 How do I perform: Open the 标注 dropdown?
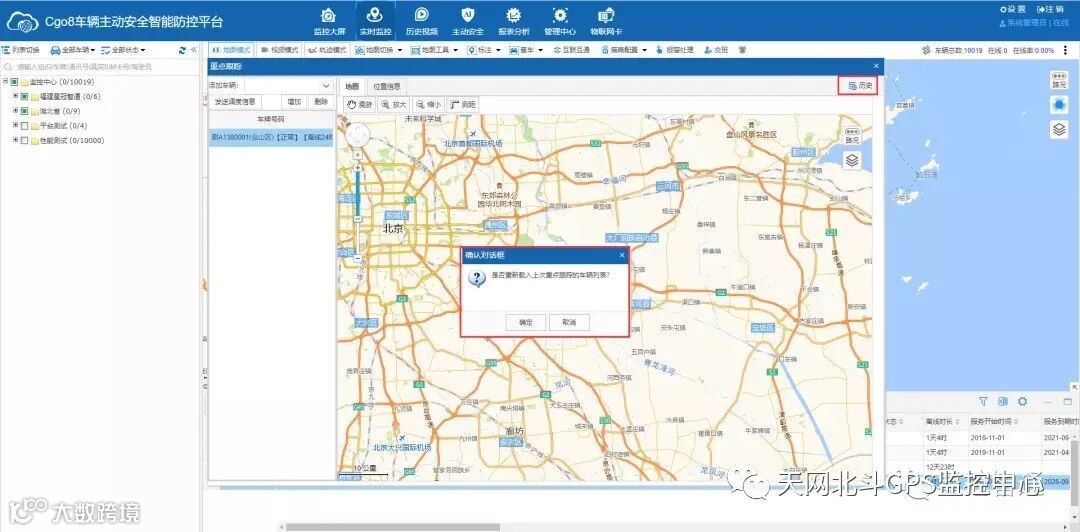tap(484, 50)
